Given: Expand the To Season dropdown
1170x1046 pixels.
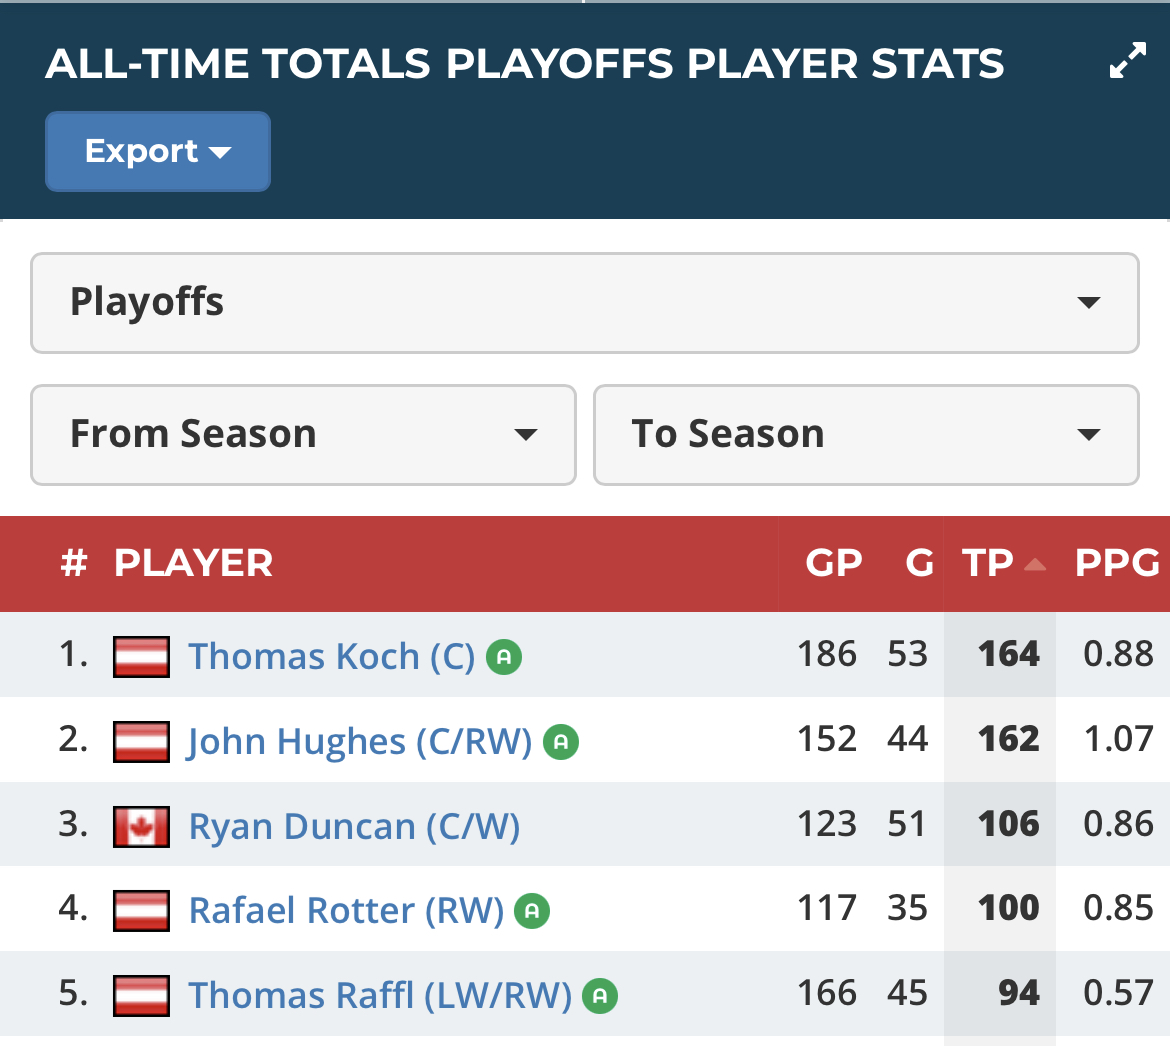Looking at the screenshot, I should pyautogui.click(x=866, y=434).
